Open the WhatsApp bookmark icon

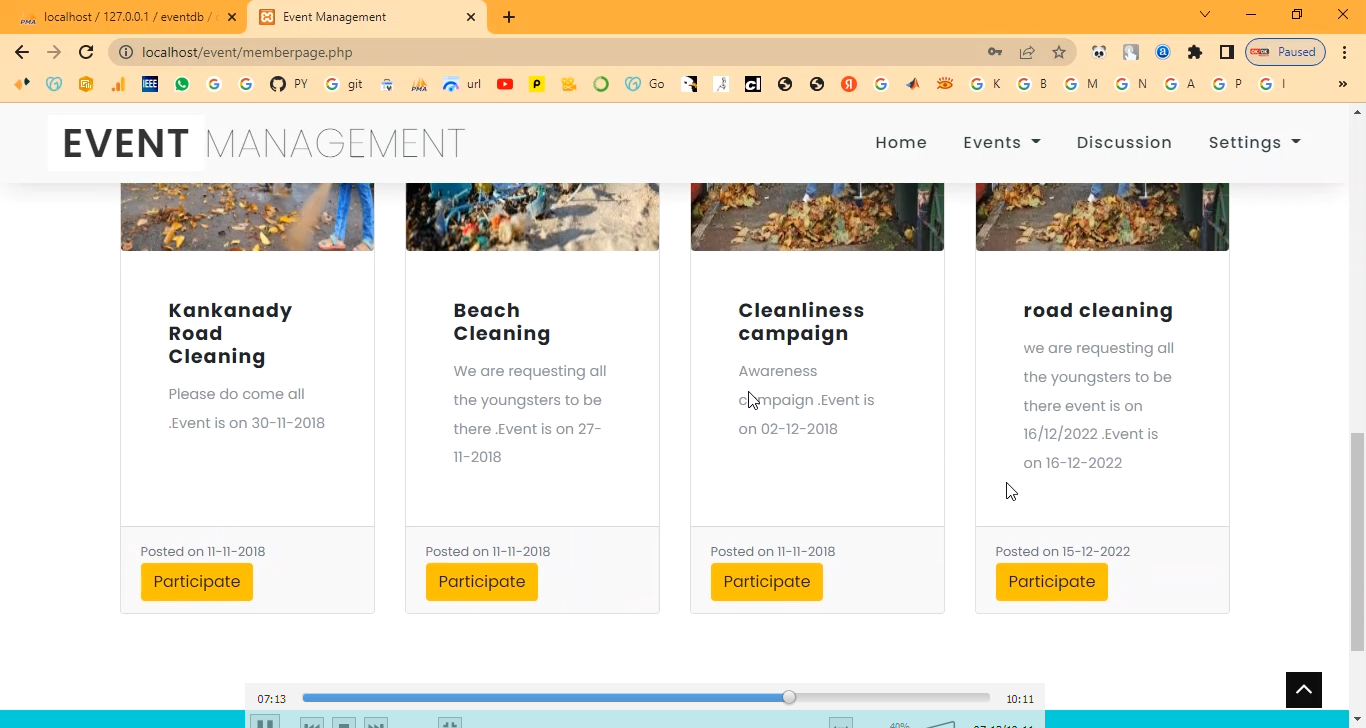click(181, 84)
